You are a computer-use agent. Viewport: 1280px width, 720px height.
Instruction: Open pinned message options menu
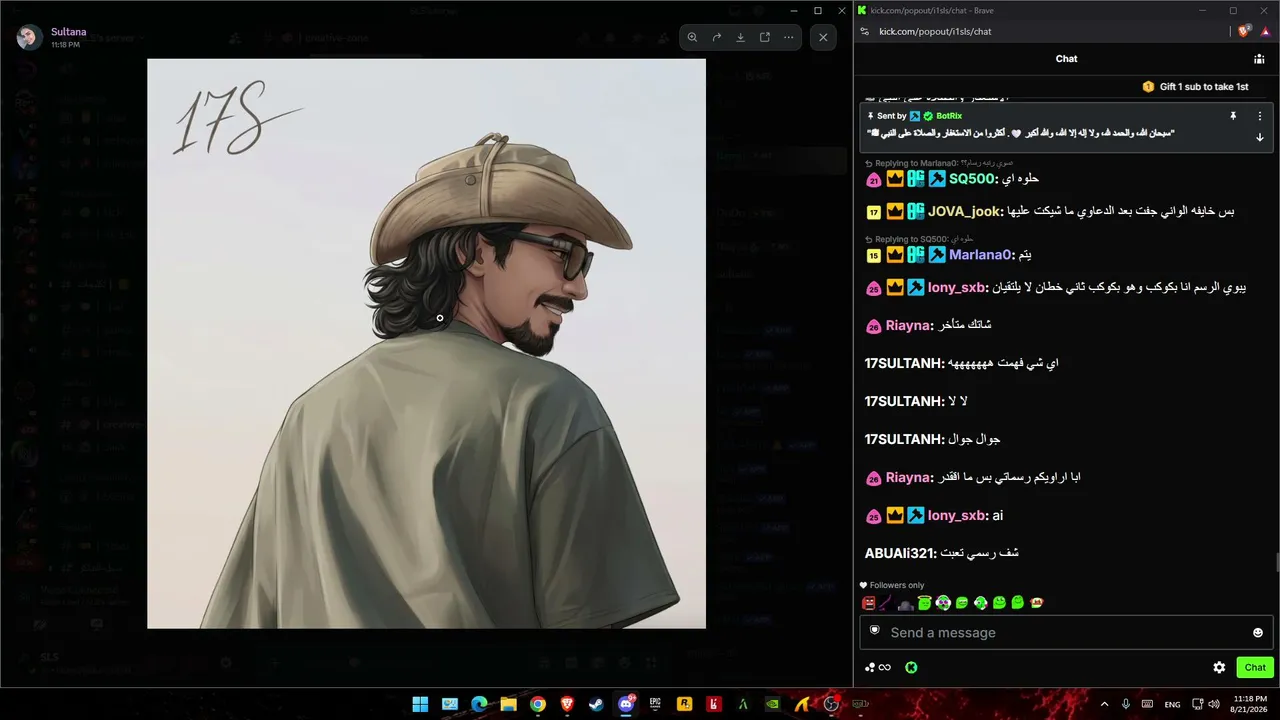[1259, 116]
